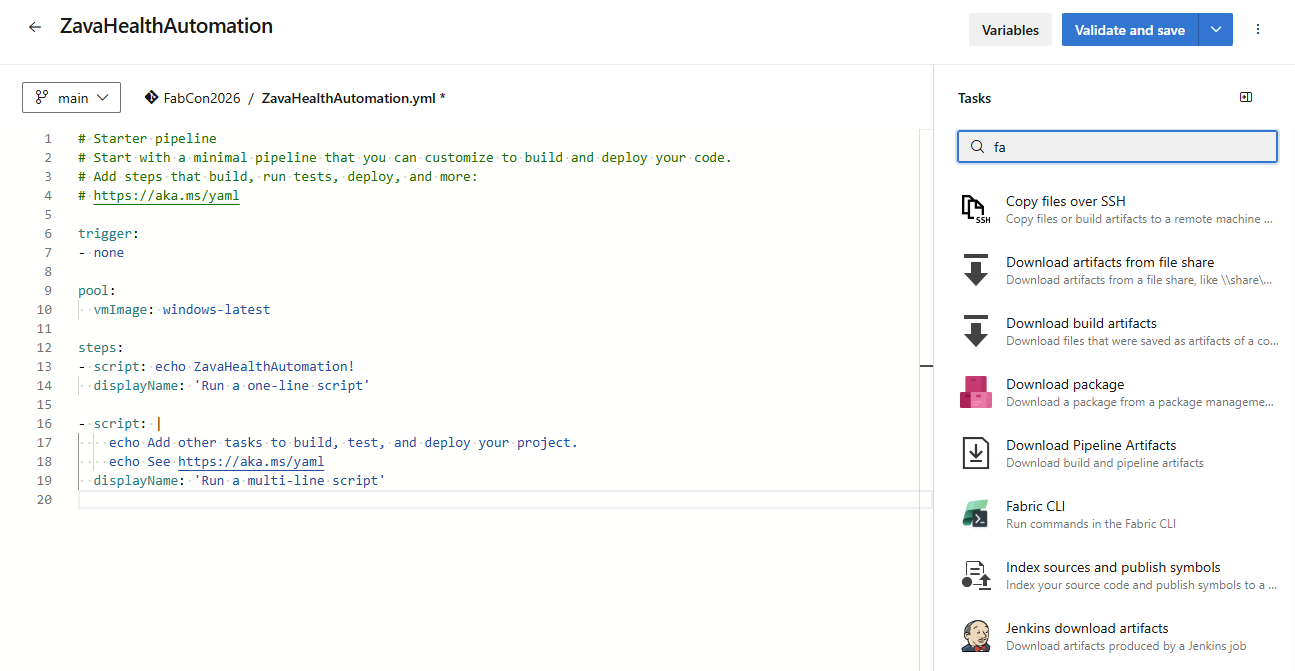Click the Download artifacts from file share icon
The width and height of the screenshot is (1295, 671).
[x=975, y=269]
